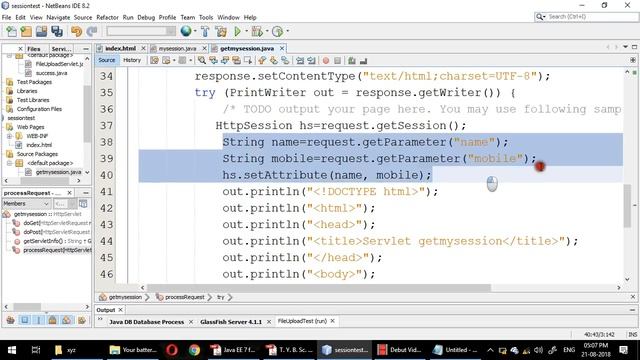The height and width of the screenshot is (360, 640).
Task: Click the New Project toolbar icon
Action: [x=26, y=31]
